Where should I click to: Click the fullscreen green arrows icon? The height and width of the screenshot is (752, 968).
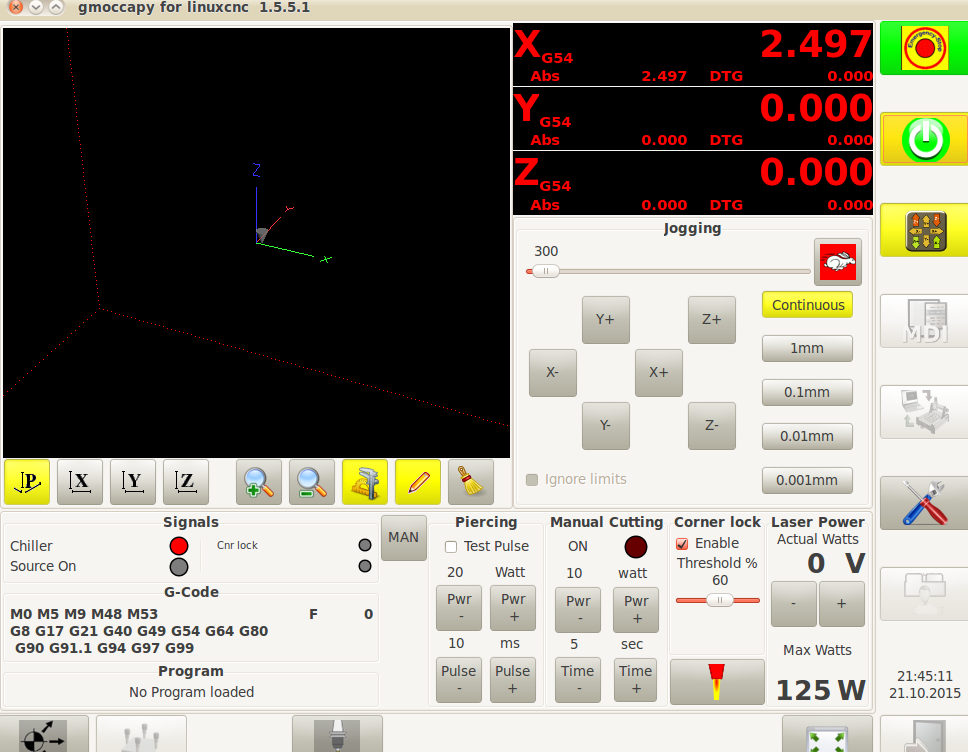[x=827, y=735]
